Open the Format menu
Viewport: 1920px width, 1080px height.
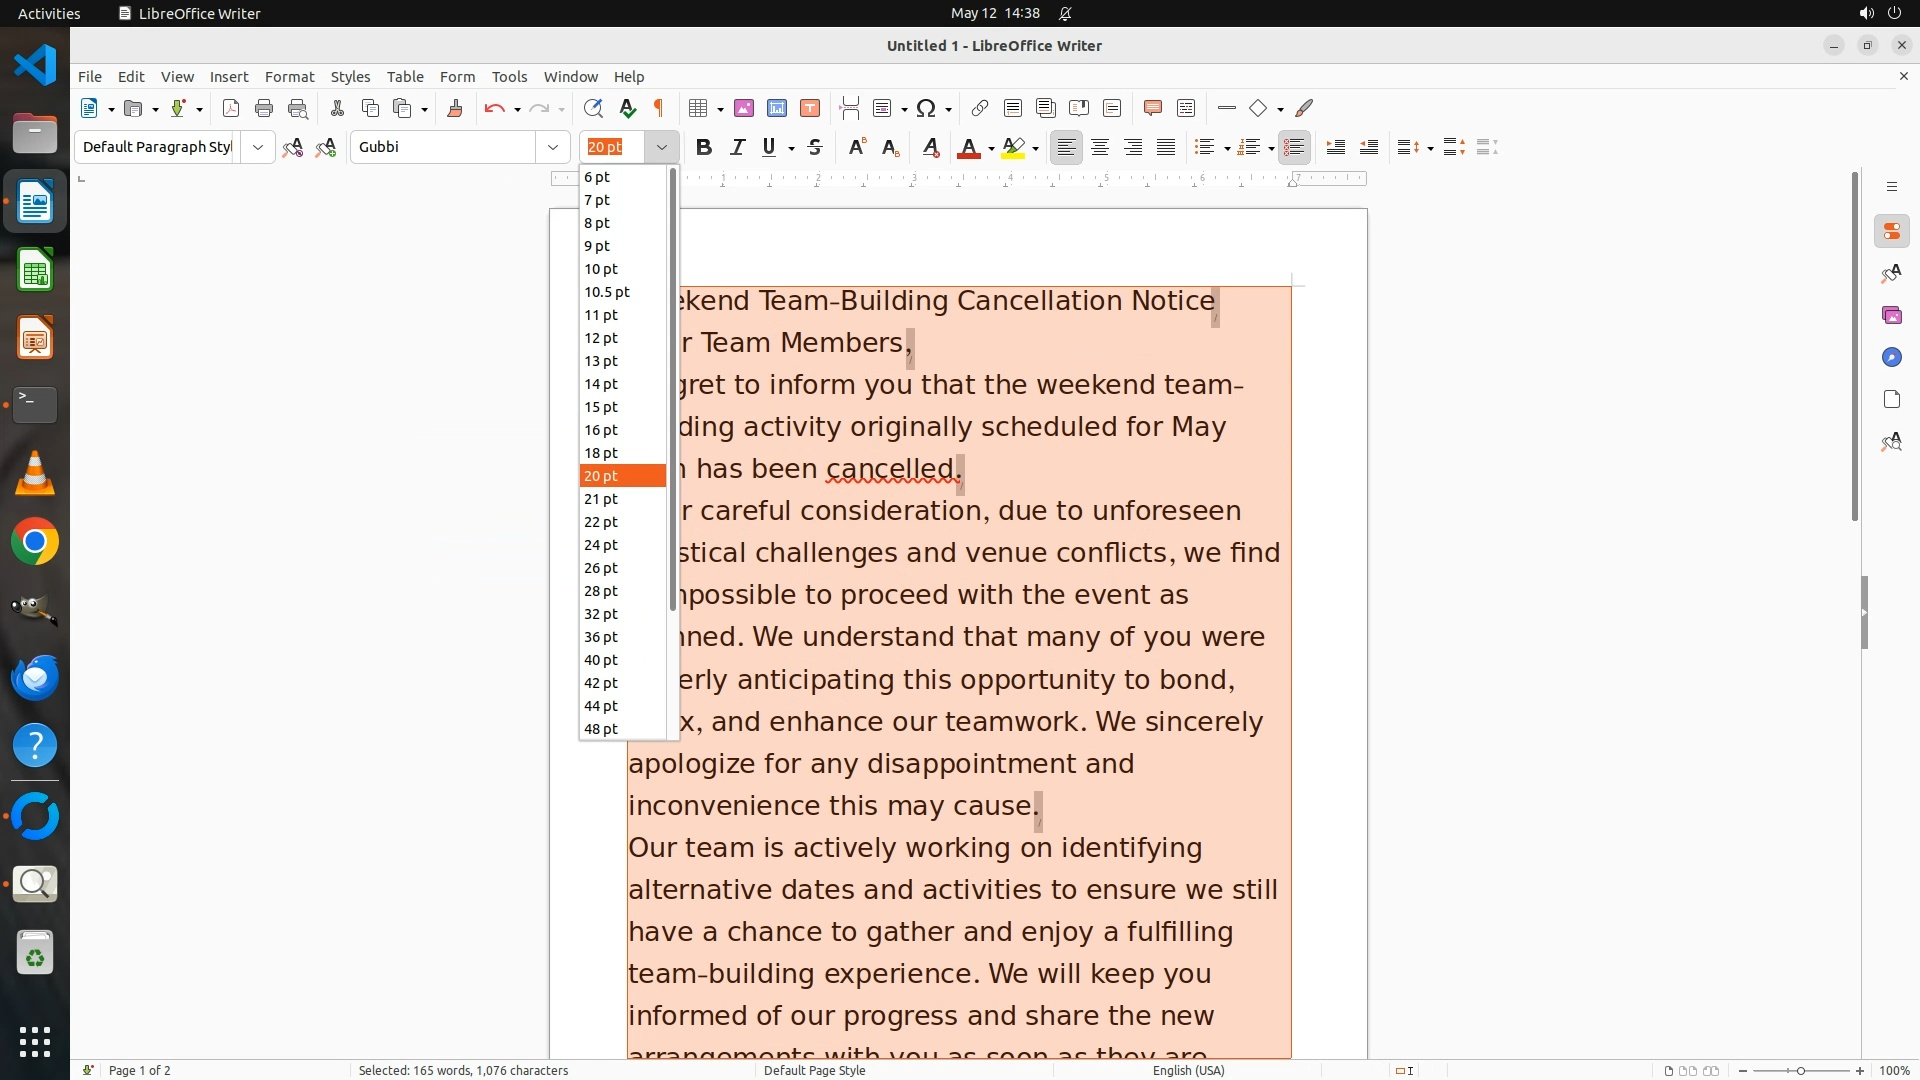pos(289,77)
